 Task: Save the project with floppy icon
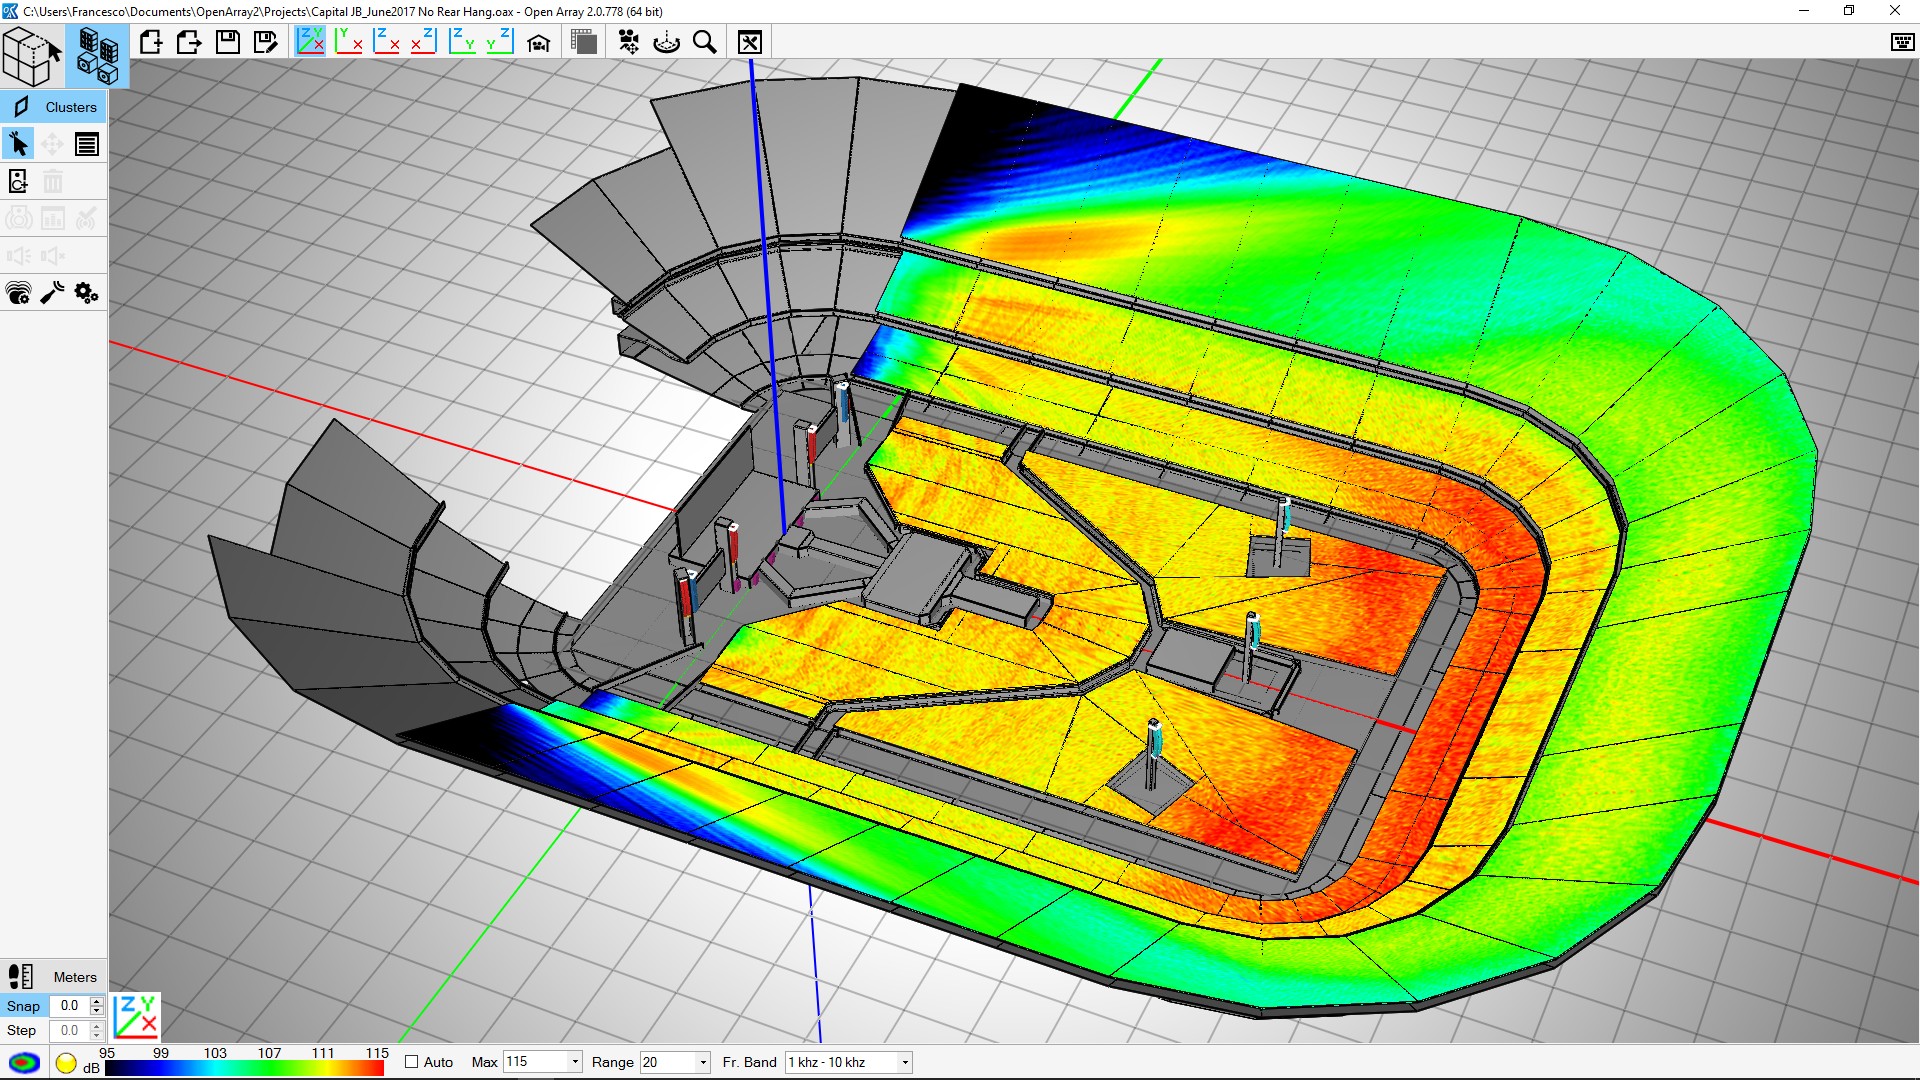pyautogui.click(x=228, y=42)
